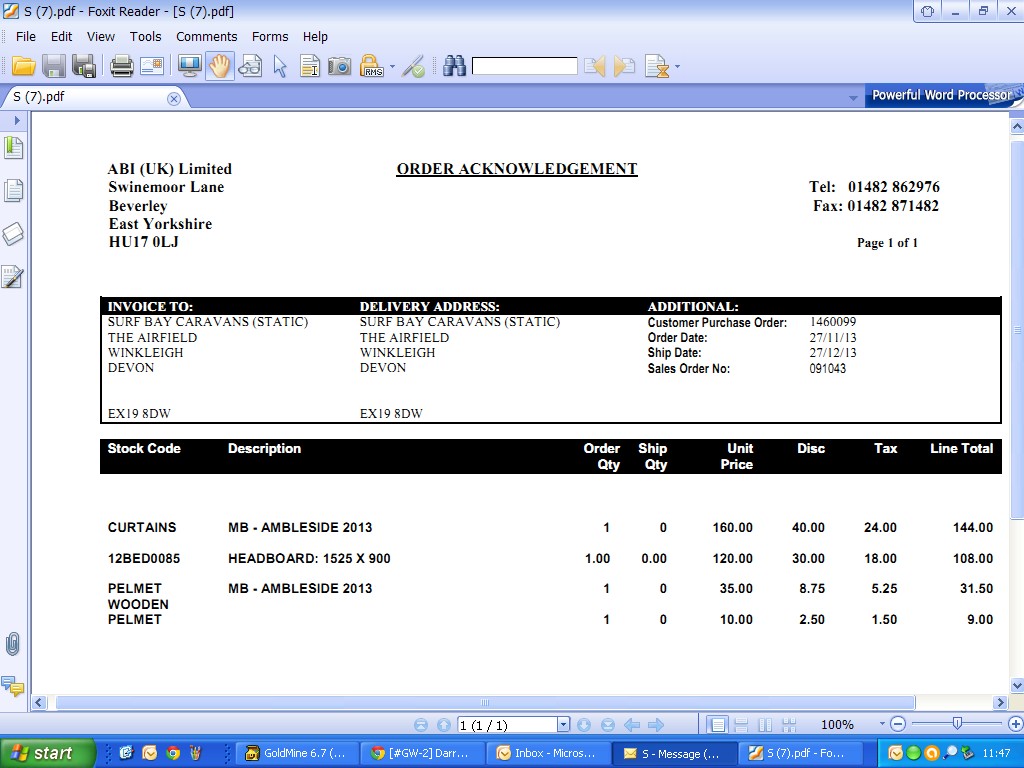
Task: Open the Layers panel in sidebar
Action: click(x=13, y=234)
